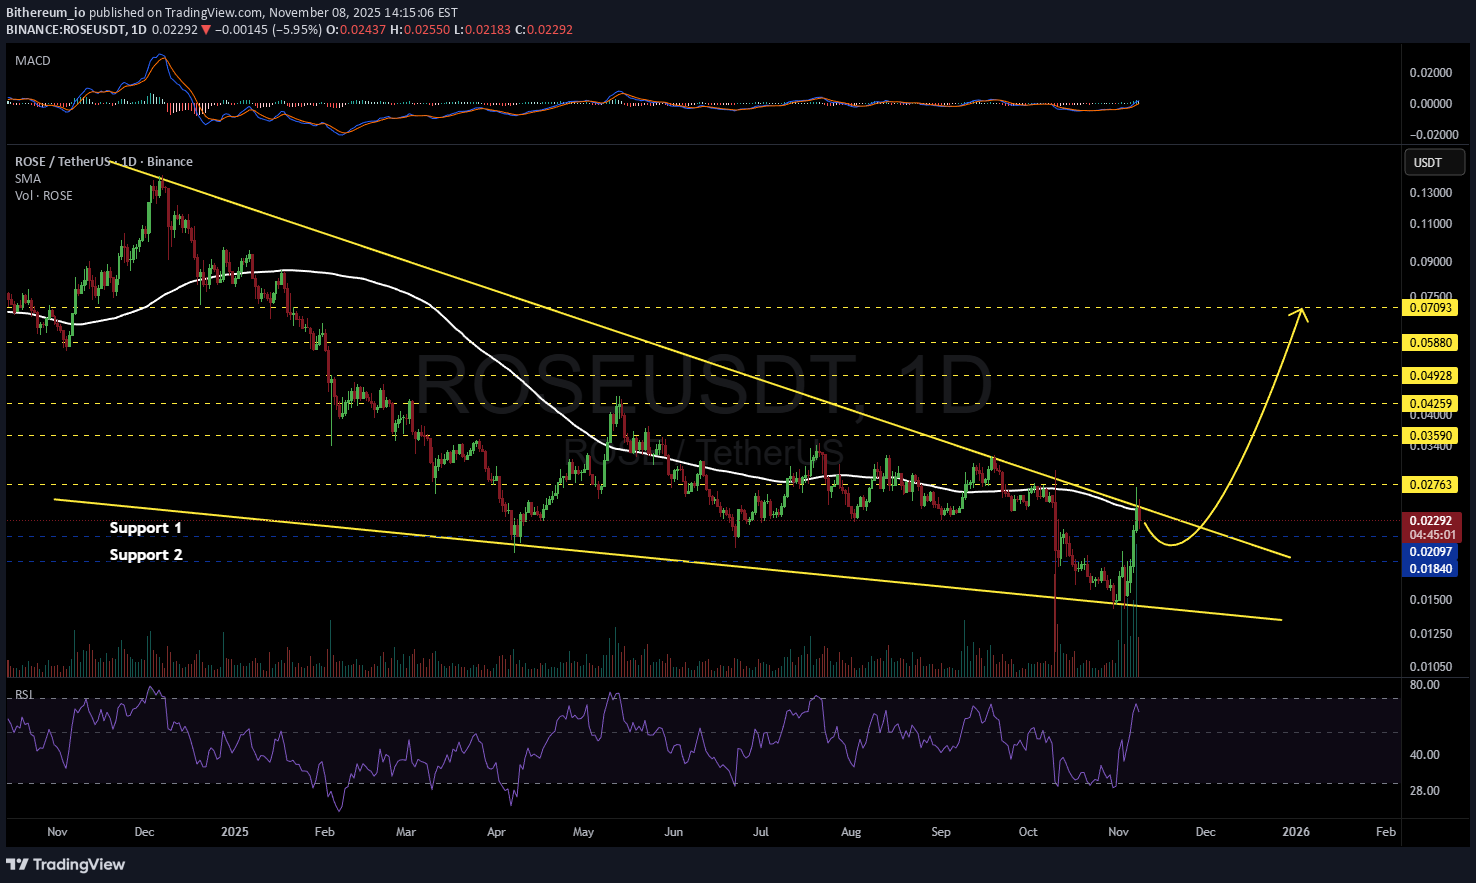Select the blue 0.01840 support price tag
1476x883 pixels.
click(1431, 569)
